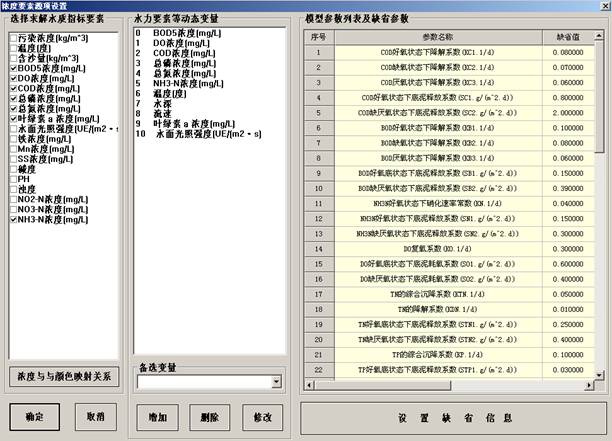Select 水深 entry in dynamic variables list

point(164,103)
